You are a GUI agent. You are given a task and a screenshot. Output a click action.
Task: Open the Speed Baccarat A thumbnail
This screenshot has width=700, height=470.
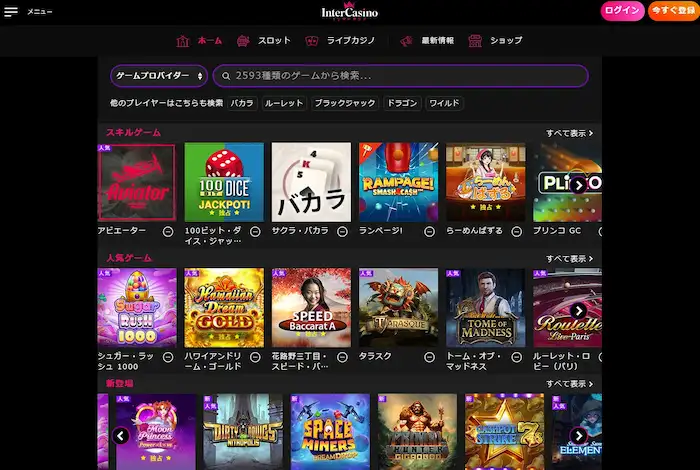point(311,308)
